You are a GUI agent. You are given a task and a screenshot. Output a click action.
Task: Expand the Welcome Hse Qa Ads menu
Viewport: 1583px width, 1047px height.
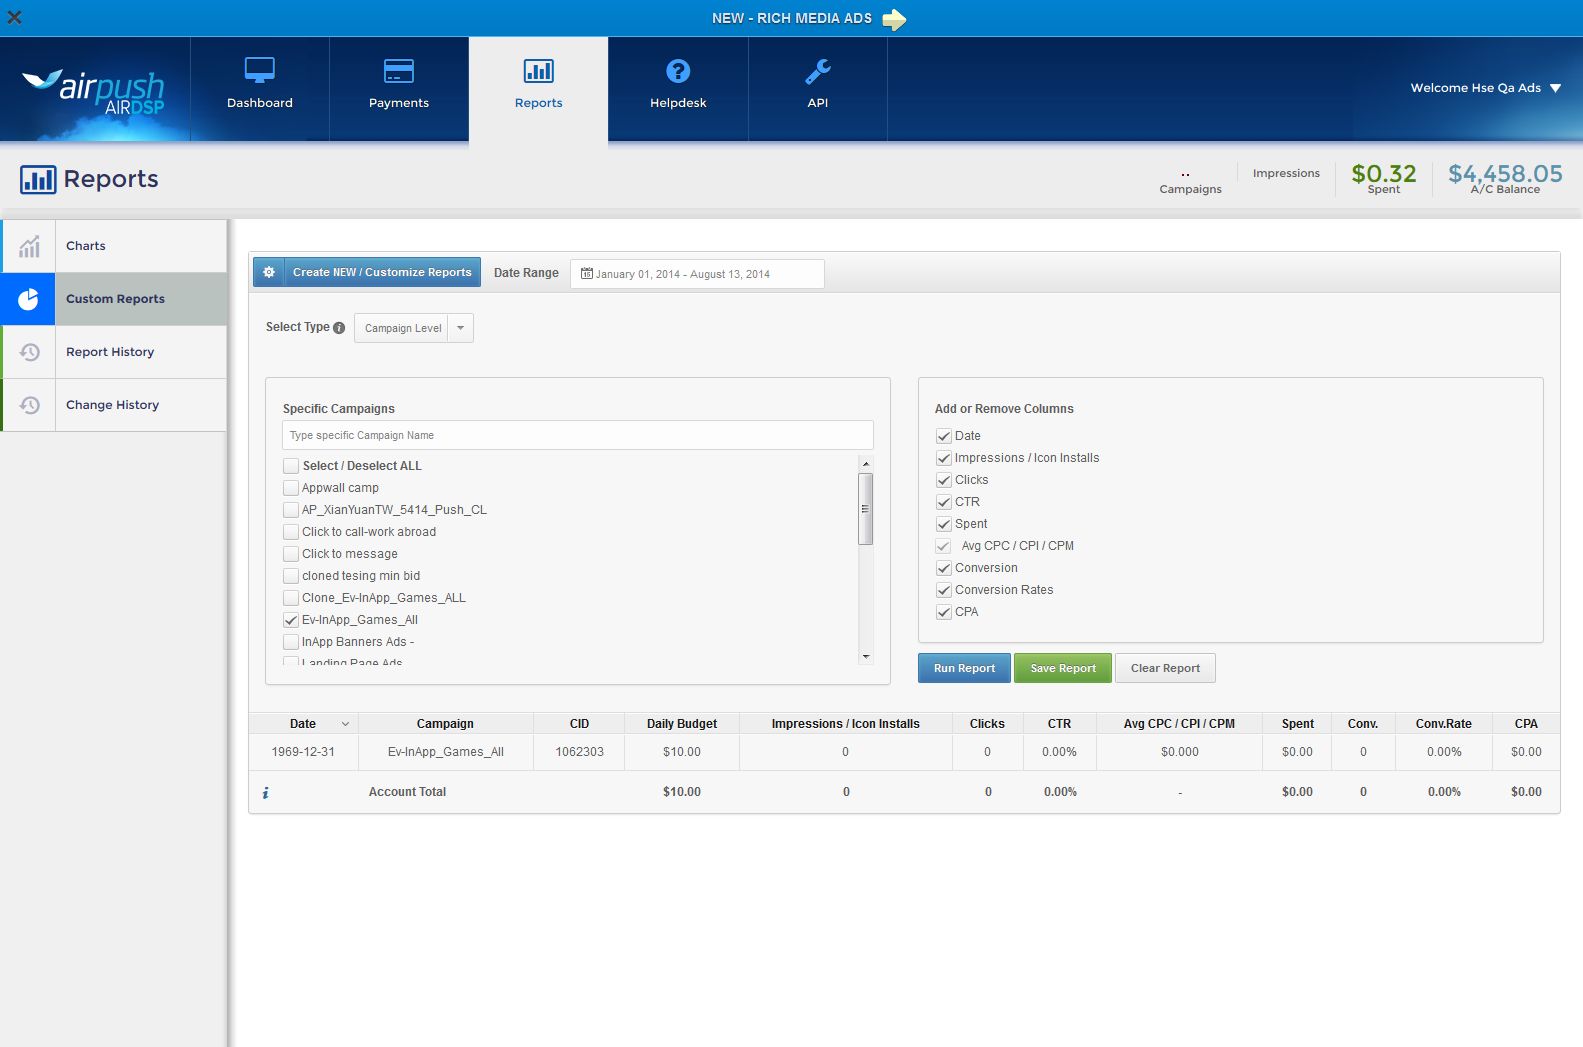pyautogui.click(x=1555, y=88)
